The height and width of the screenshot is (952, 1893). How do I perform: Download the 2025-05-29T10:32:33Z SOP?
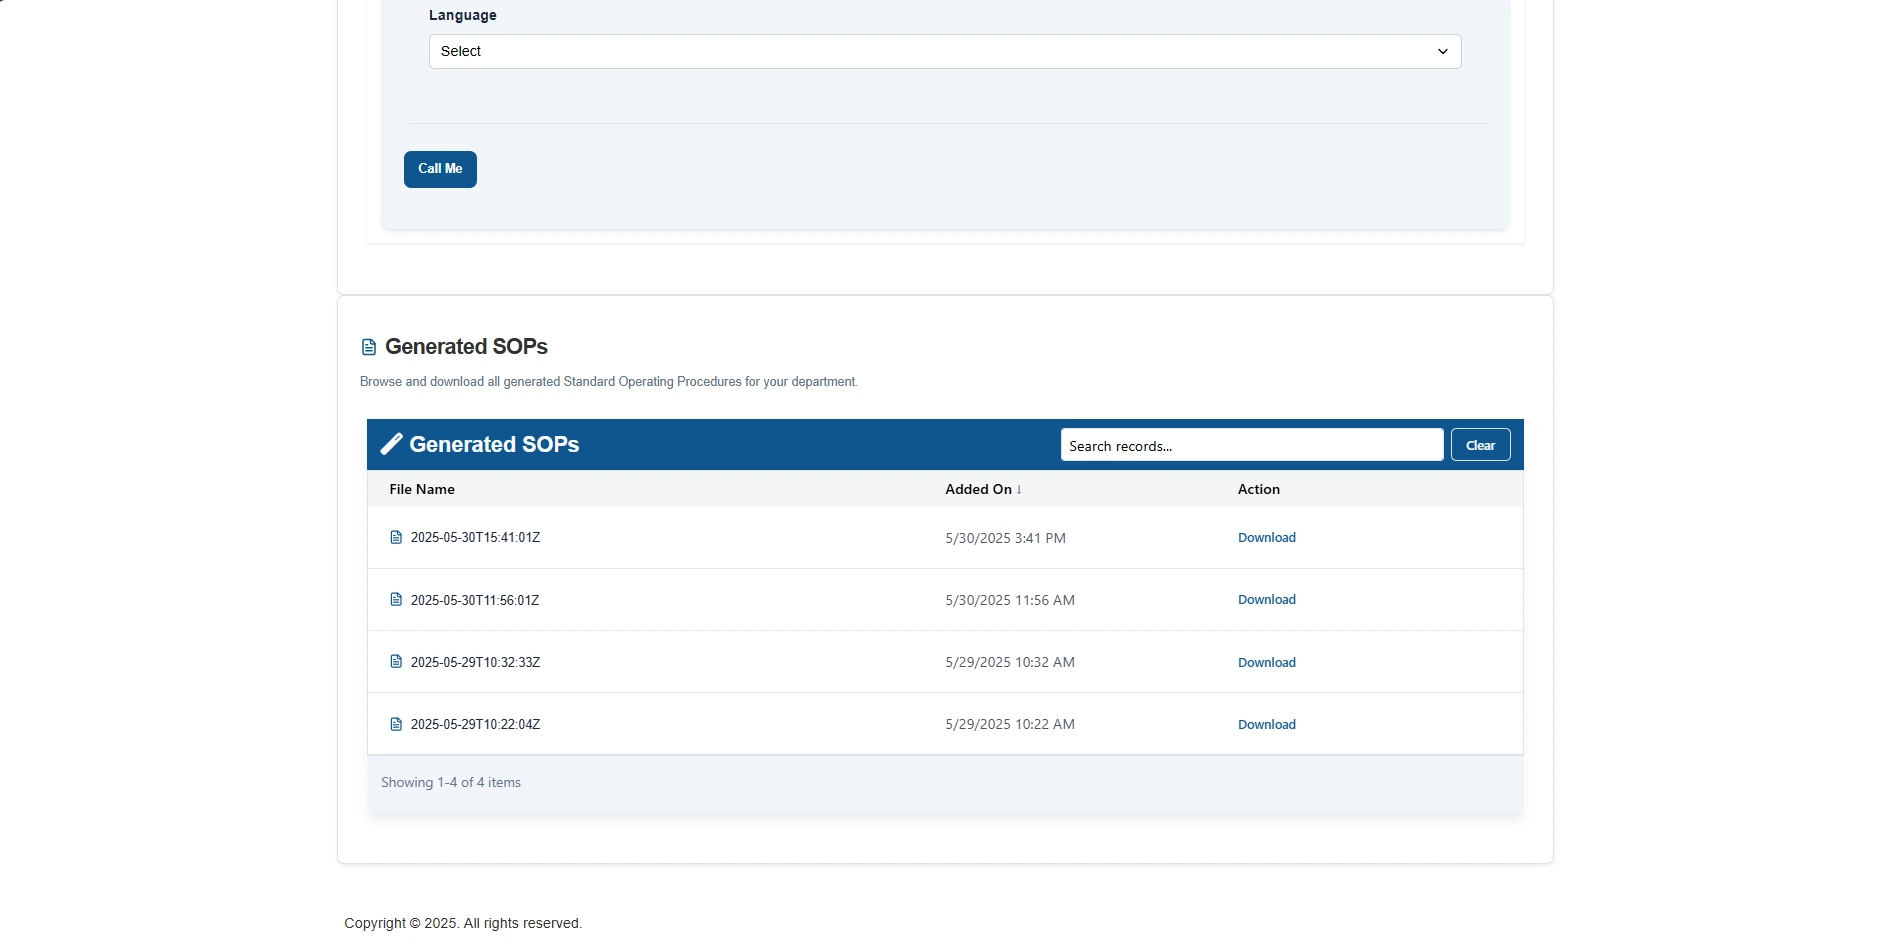[x=1266, y=662]
